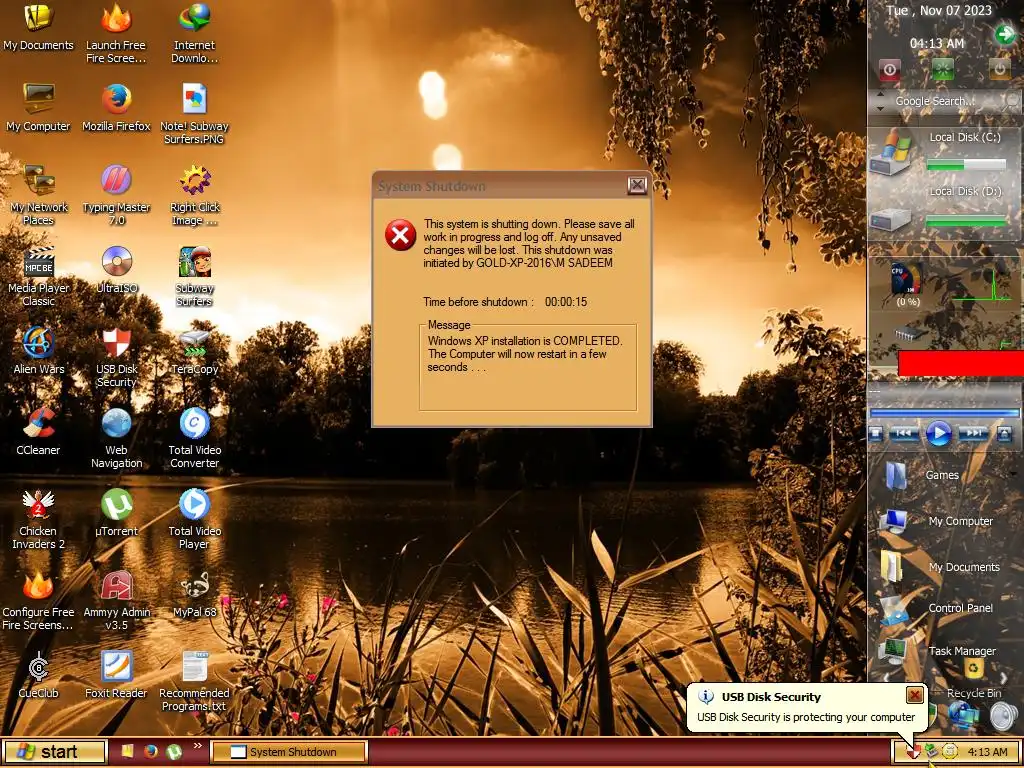The image size is (1024, 768).
Task: Open Internet Download Manager desktop icon
Action: (x=195, y=33)
